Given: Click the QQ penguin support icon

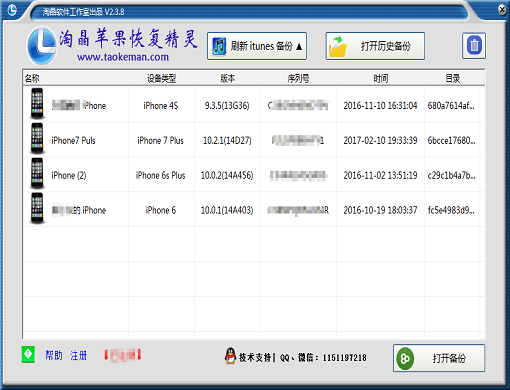Looking at the screenshot, I should 230,356.
